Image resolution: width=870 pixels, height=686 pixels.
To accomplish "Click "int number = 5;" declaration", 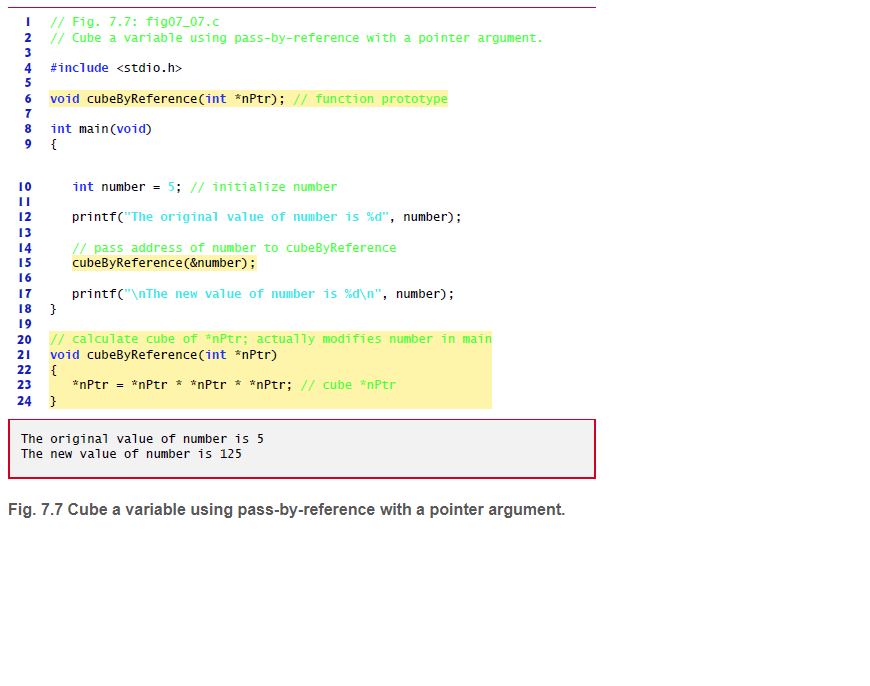I will point(127,186).
